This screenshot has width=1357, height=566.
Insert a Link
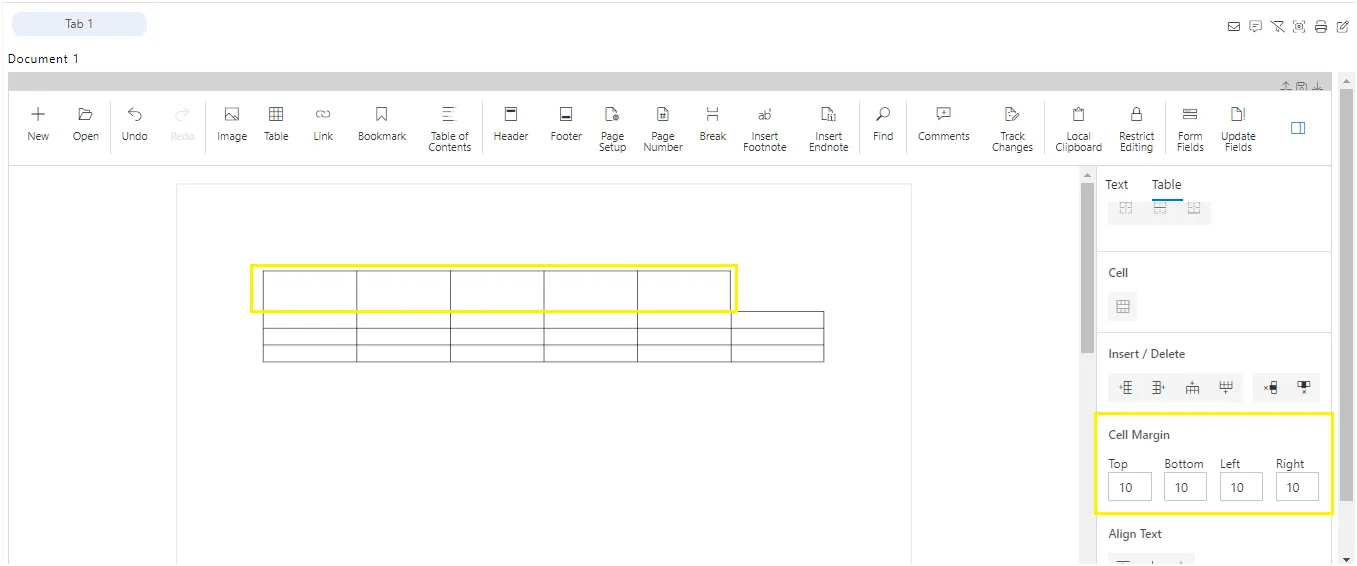(x=323, y=125)
